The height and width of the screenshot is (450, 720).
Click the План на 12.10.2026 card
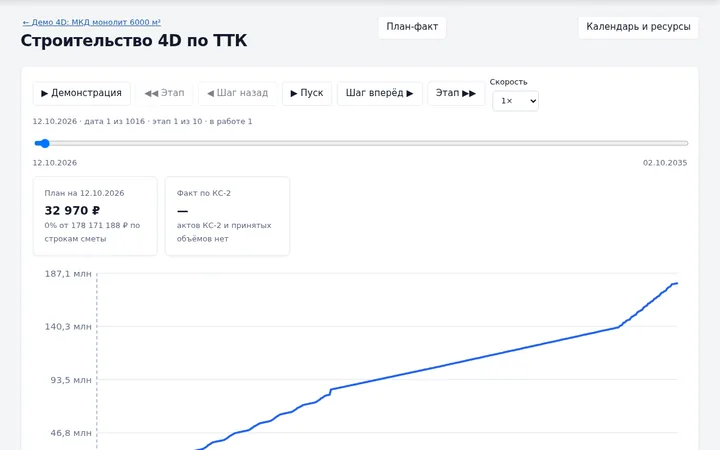95,216
